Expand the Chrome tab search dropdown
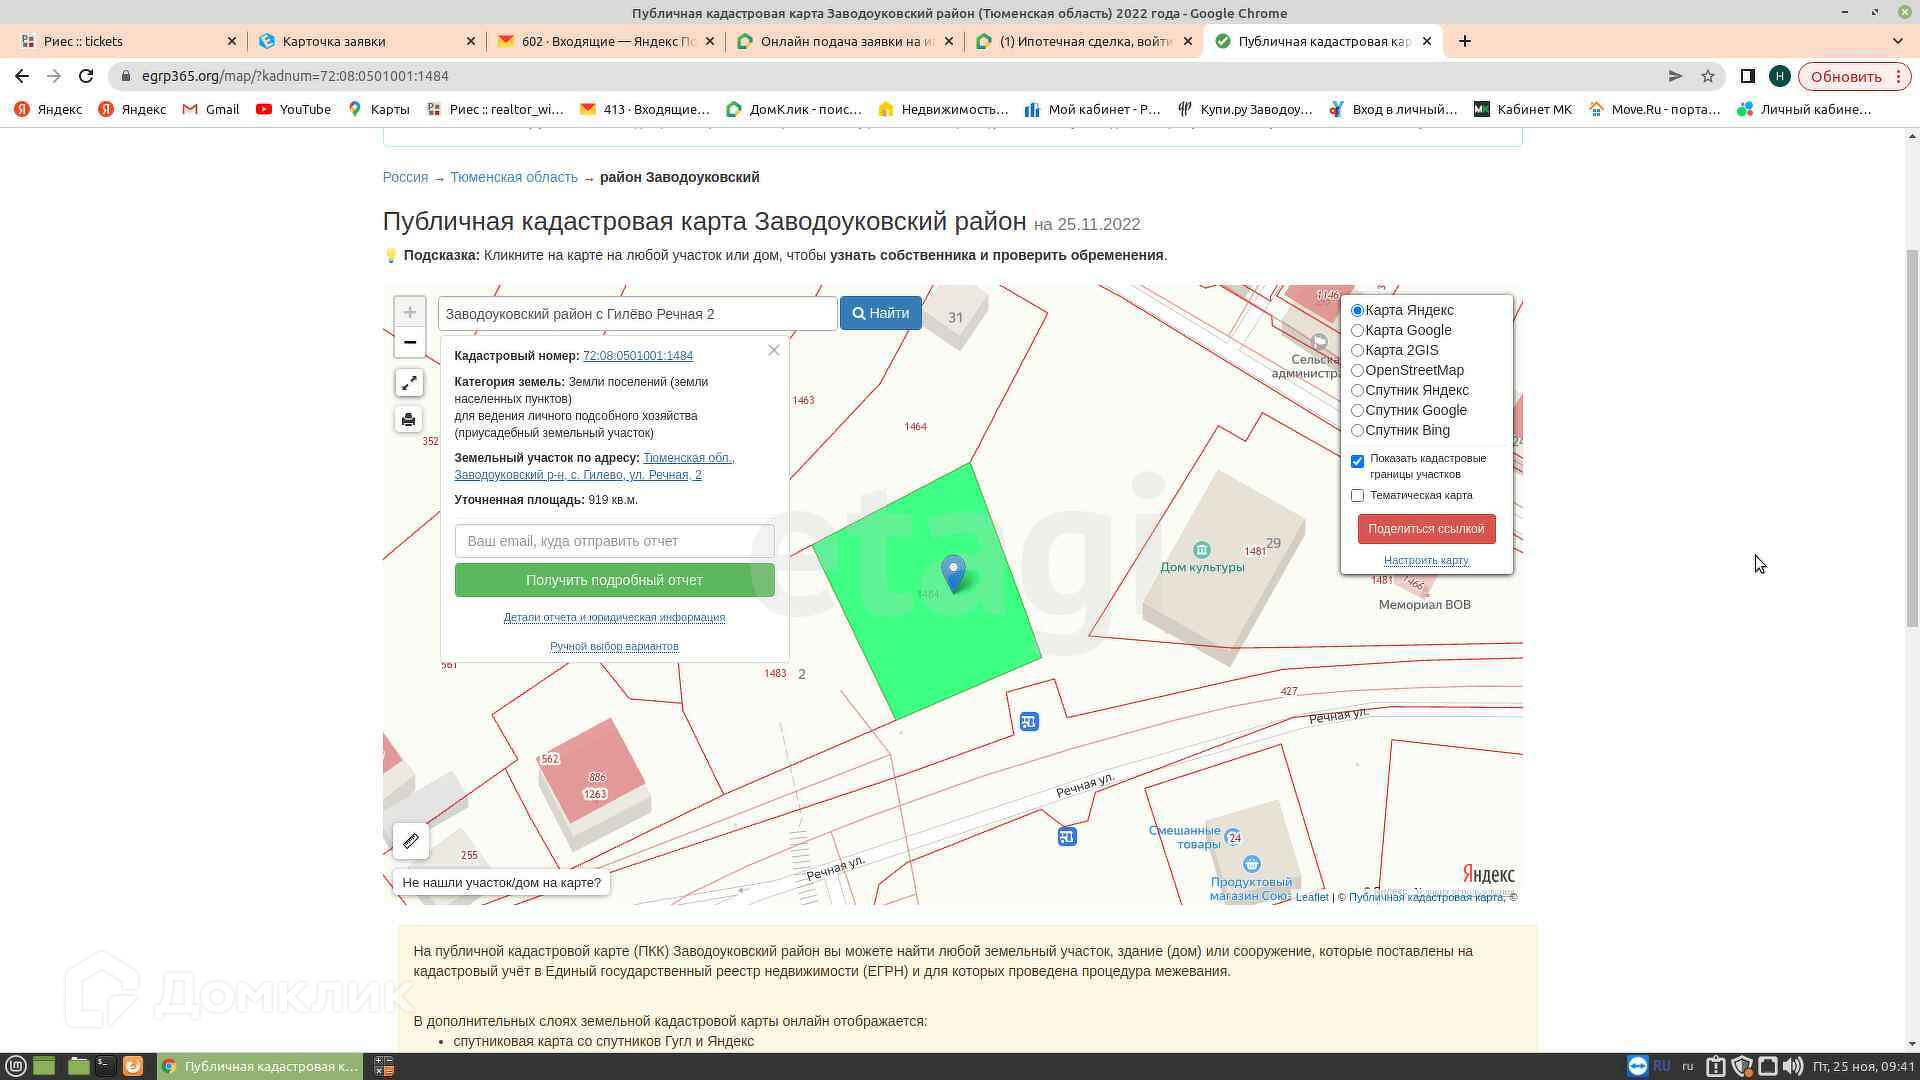1920x1080 pixels. pyautogui.click(x=1897, y=41)
